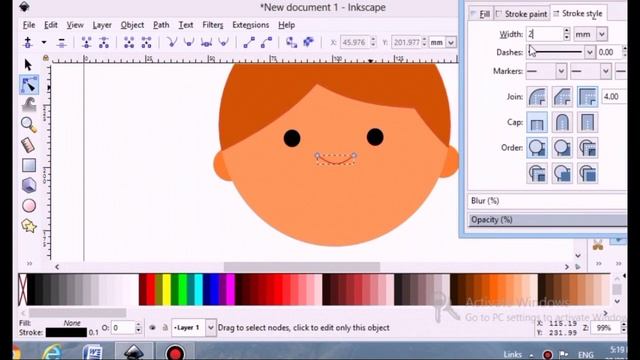Open the toolbar coordinate unit mm dropdown

coord(451,42)
